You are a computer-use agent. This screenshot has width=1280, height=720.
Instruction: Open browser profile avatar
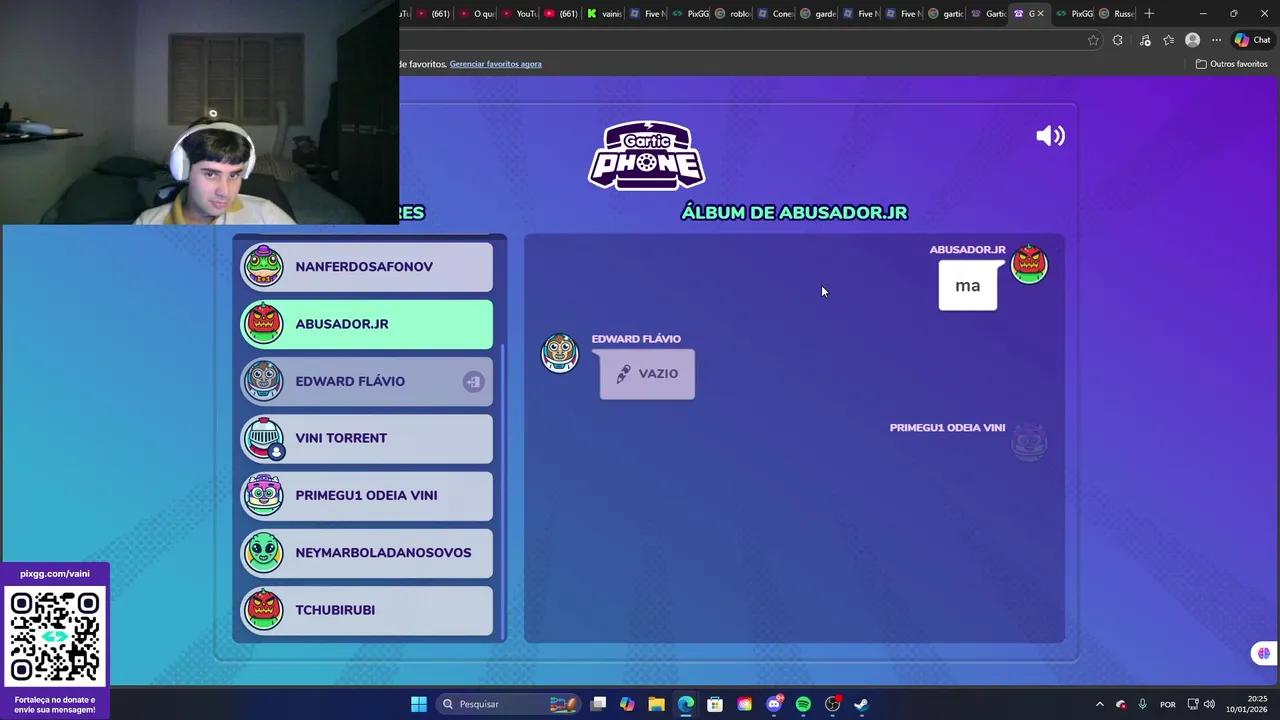[x=1192, y=40]
